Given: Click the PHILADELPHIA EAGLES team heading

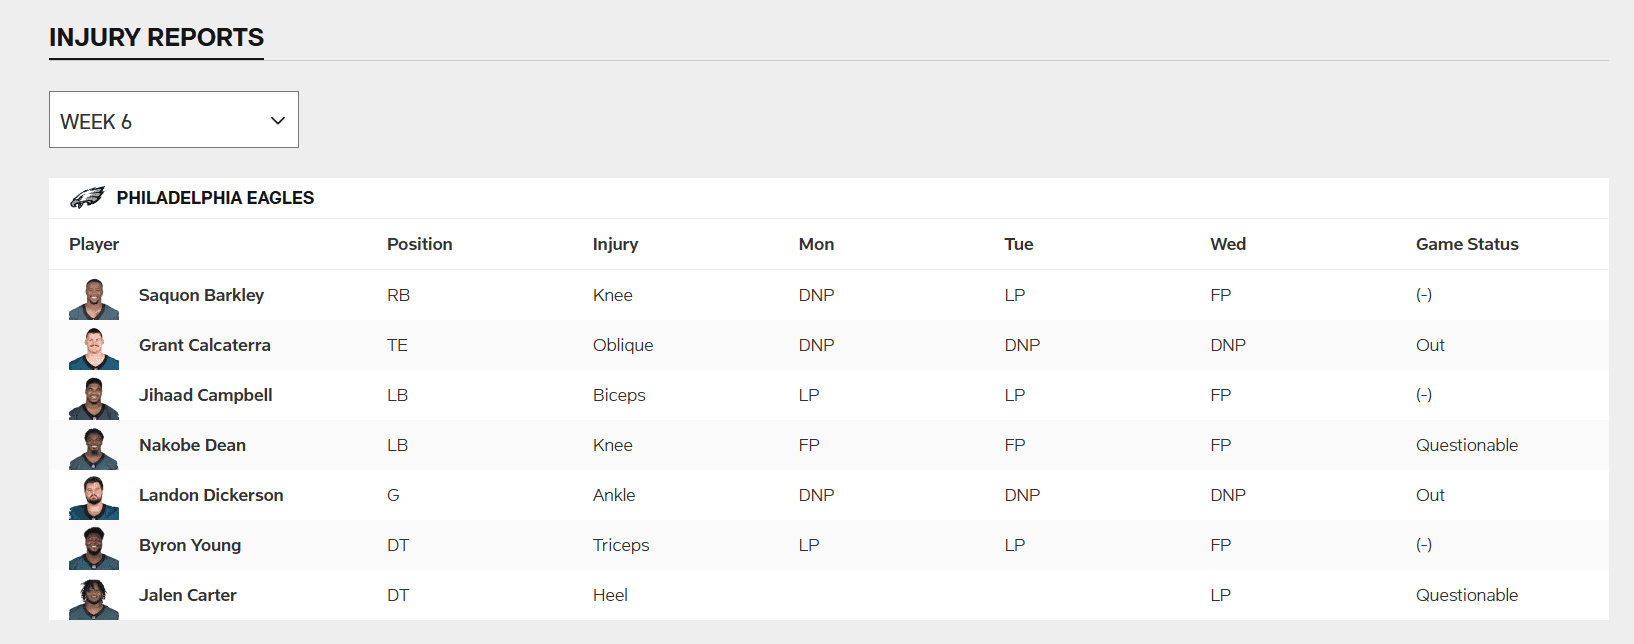Looking at the screenshot, I should click(x=215, y=198).
